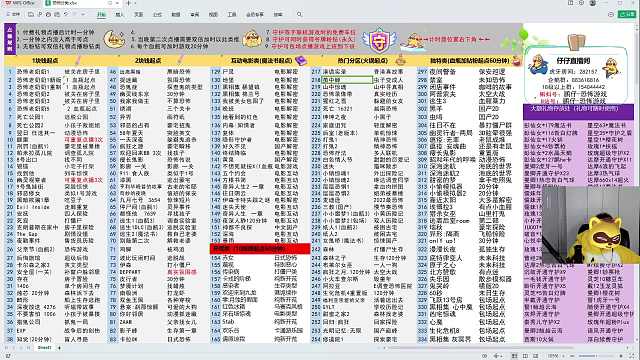This screenshot has height=360, width=640.
Task: Click the zoom in plus icon
Action: pos(620,356)
